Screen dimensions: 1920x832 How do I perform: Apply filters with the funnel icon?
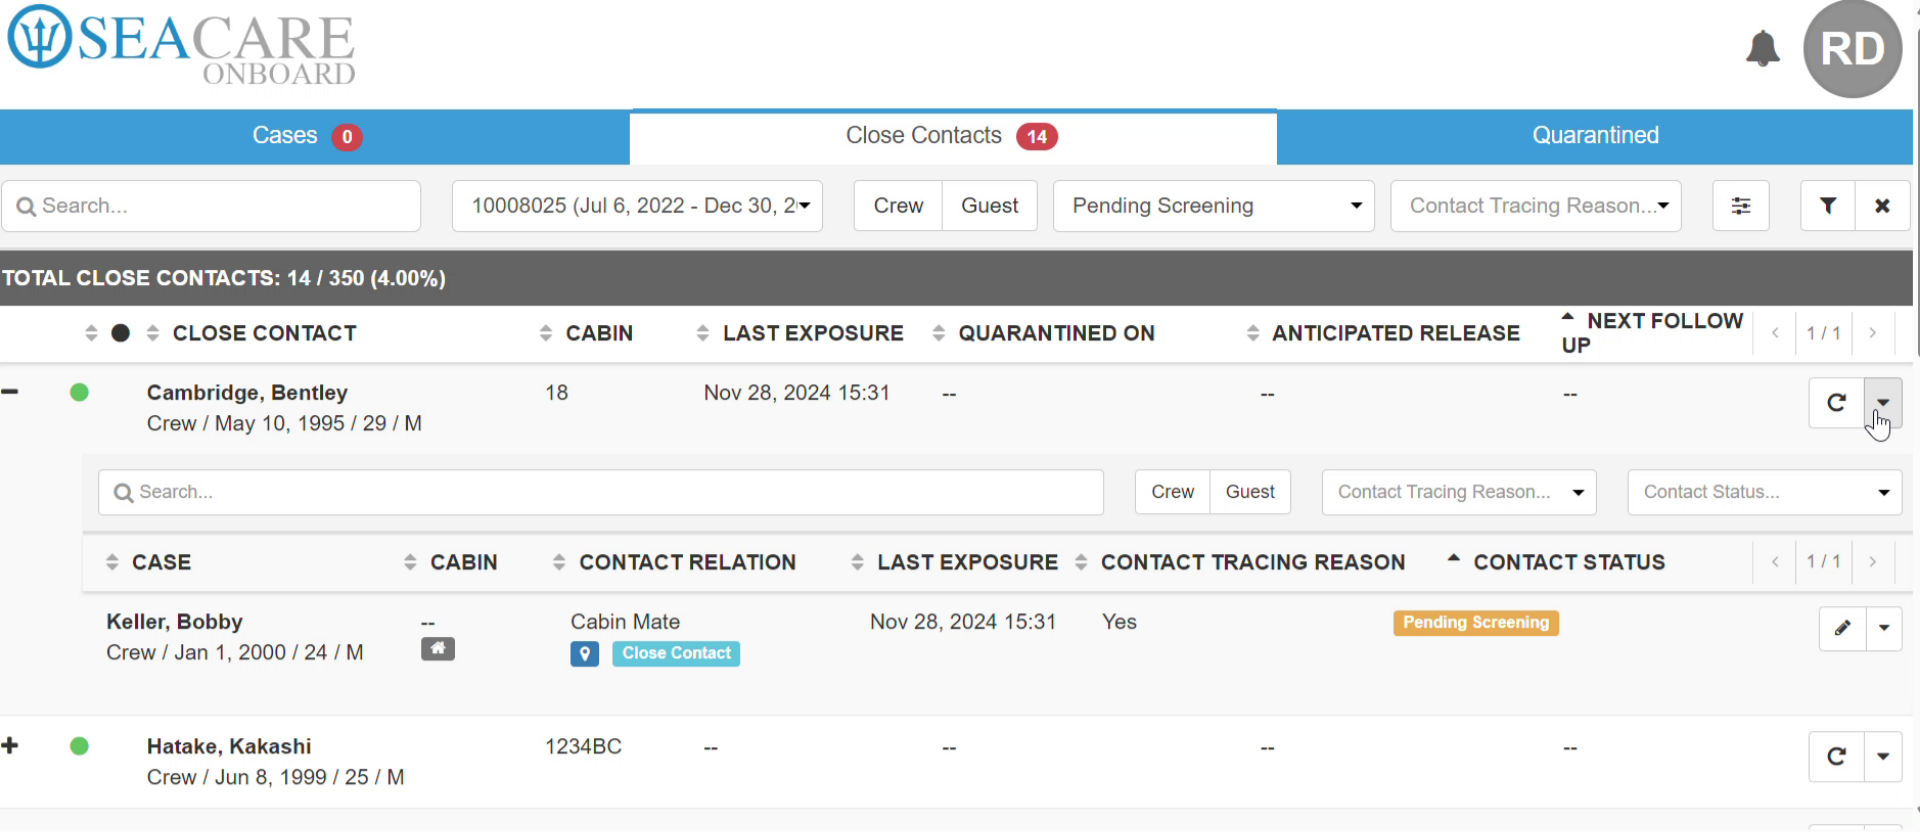click(1828, 206)
